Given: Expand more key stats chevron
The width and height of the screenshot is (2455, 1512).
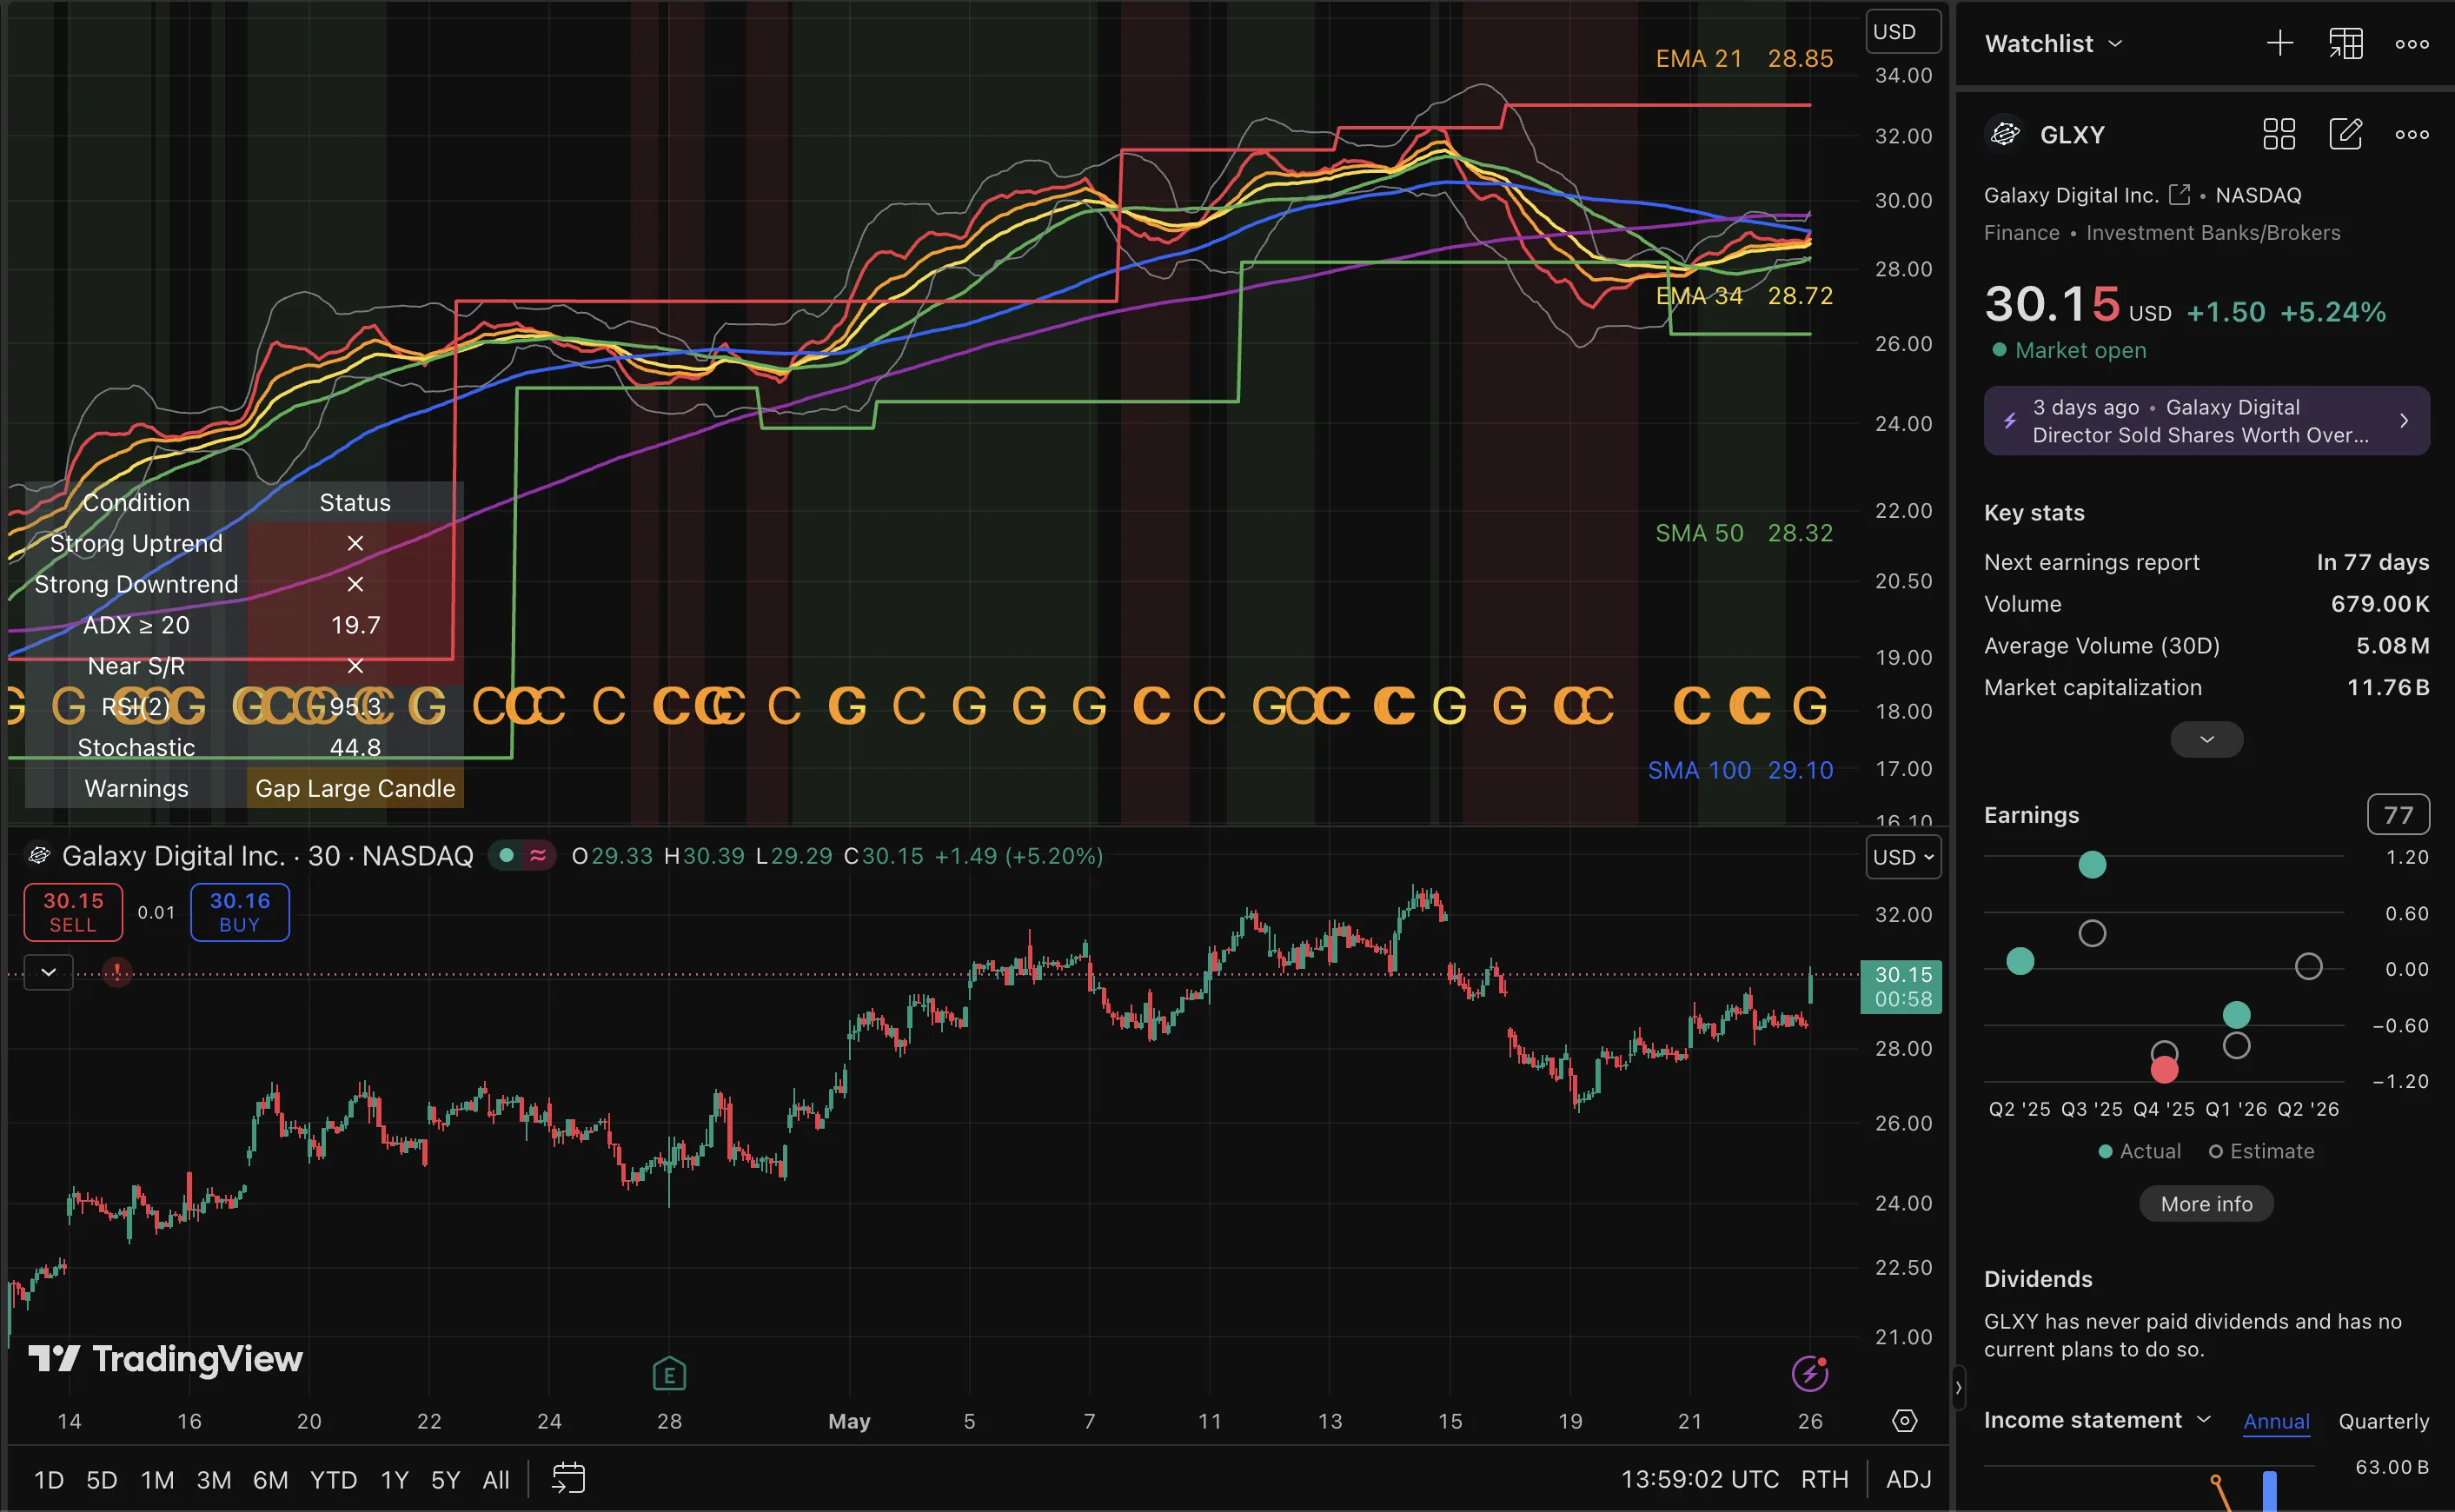Looking at the screenshot, I should point(2206,739).
